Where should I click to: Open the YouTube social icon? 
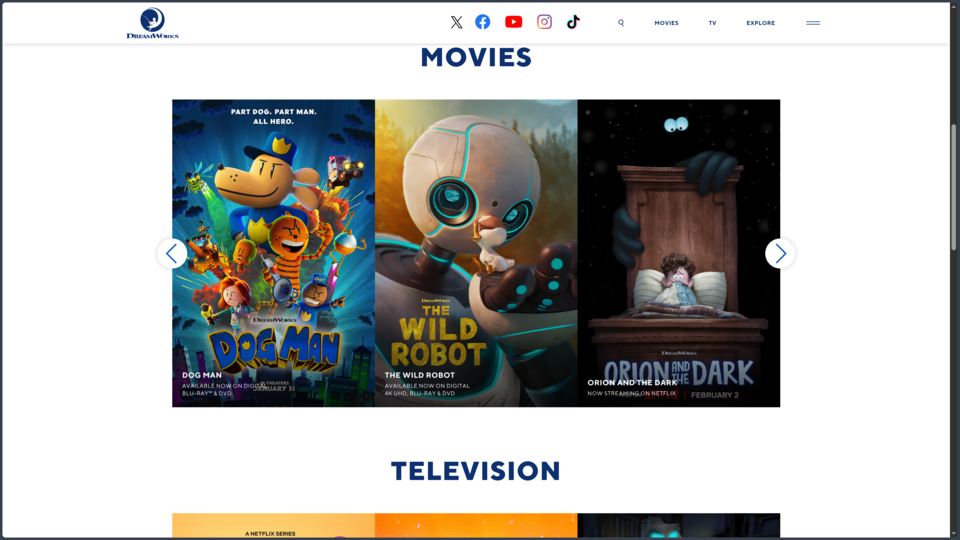pos(513,22)
